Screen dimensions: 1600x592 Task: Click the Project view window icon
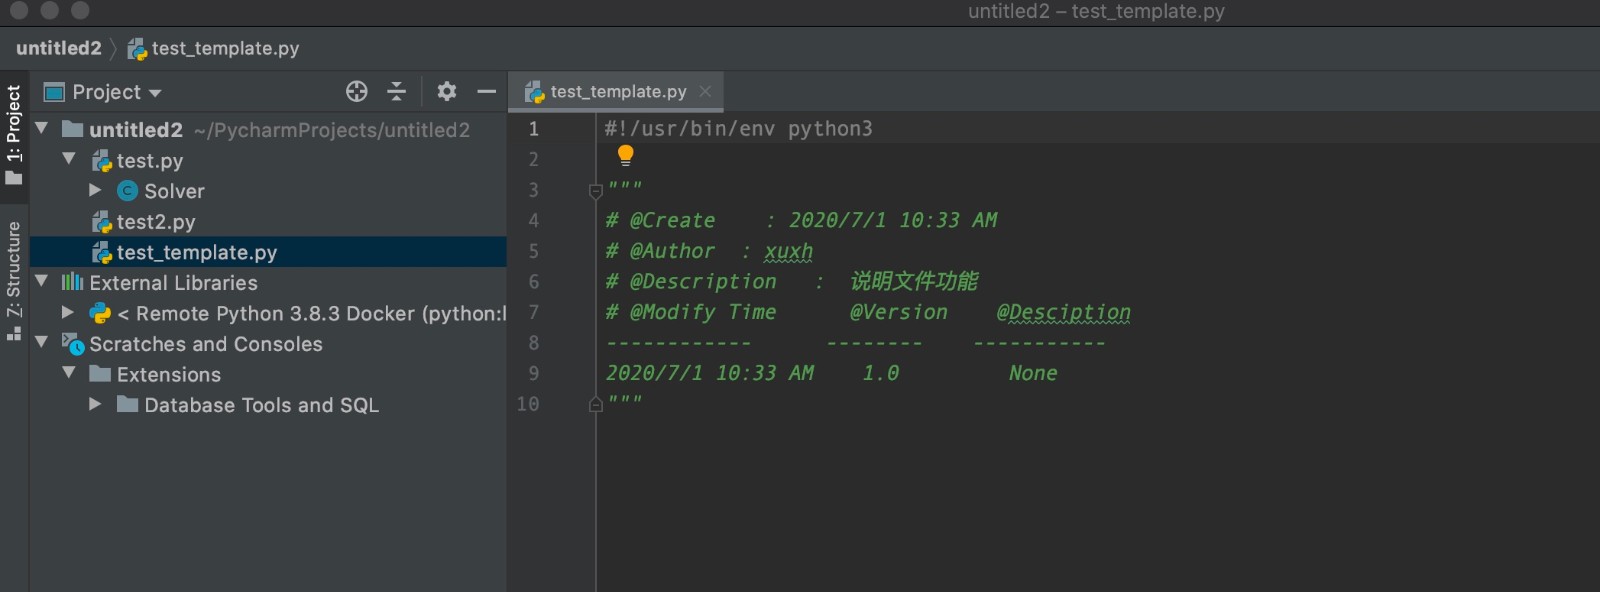[x=55, y=92]
